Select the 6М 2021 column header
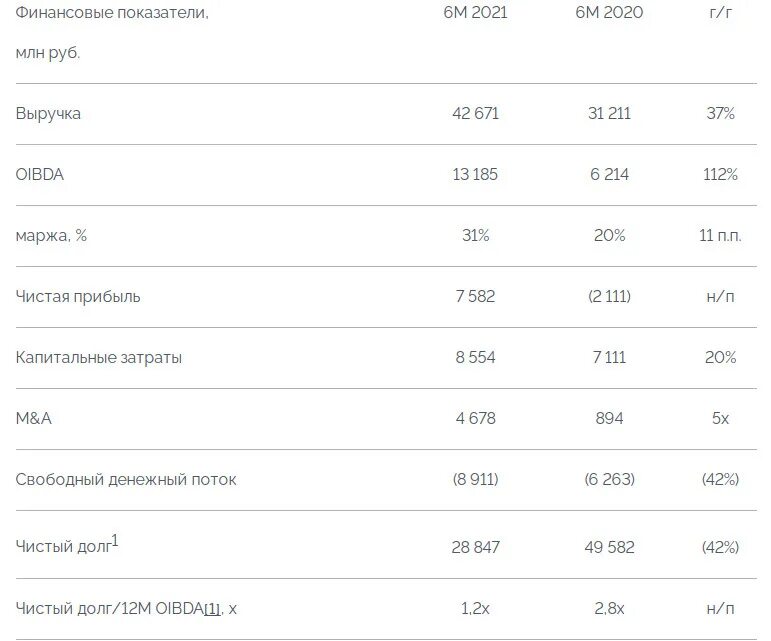771x641 pixels. [x=475, y=15]
